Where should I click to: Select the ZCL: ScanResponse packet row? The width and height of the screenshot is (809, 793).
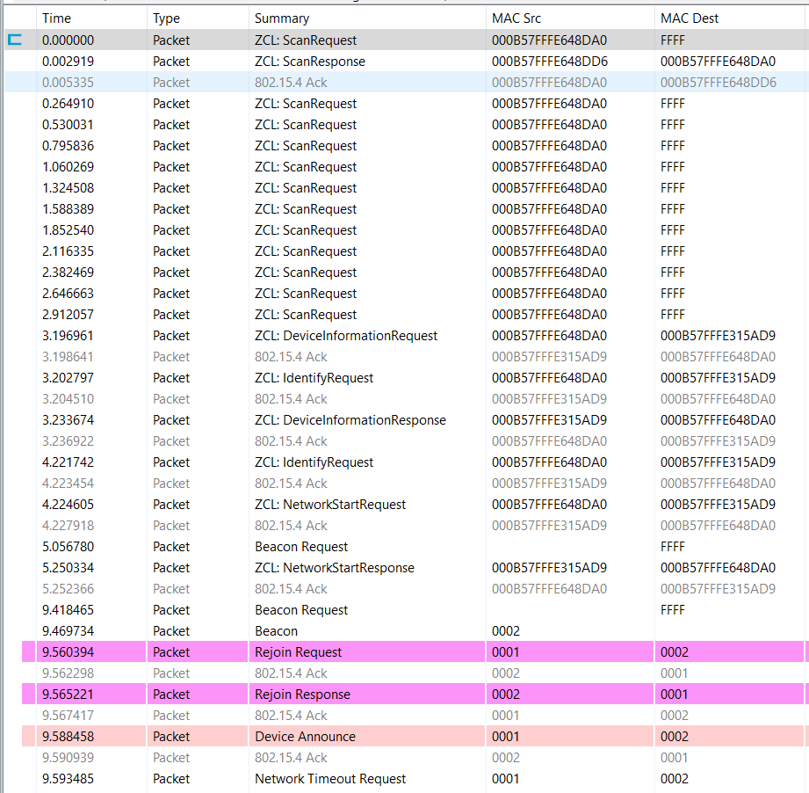[309, 61]
